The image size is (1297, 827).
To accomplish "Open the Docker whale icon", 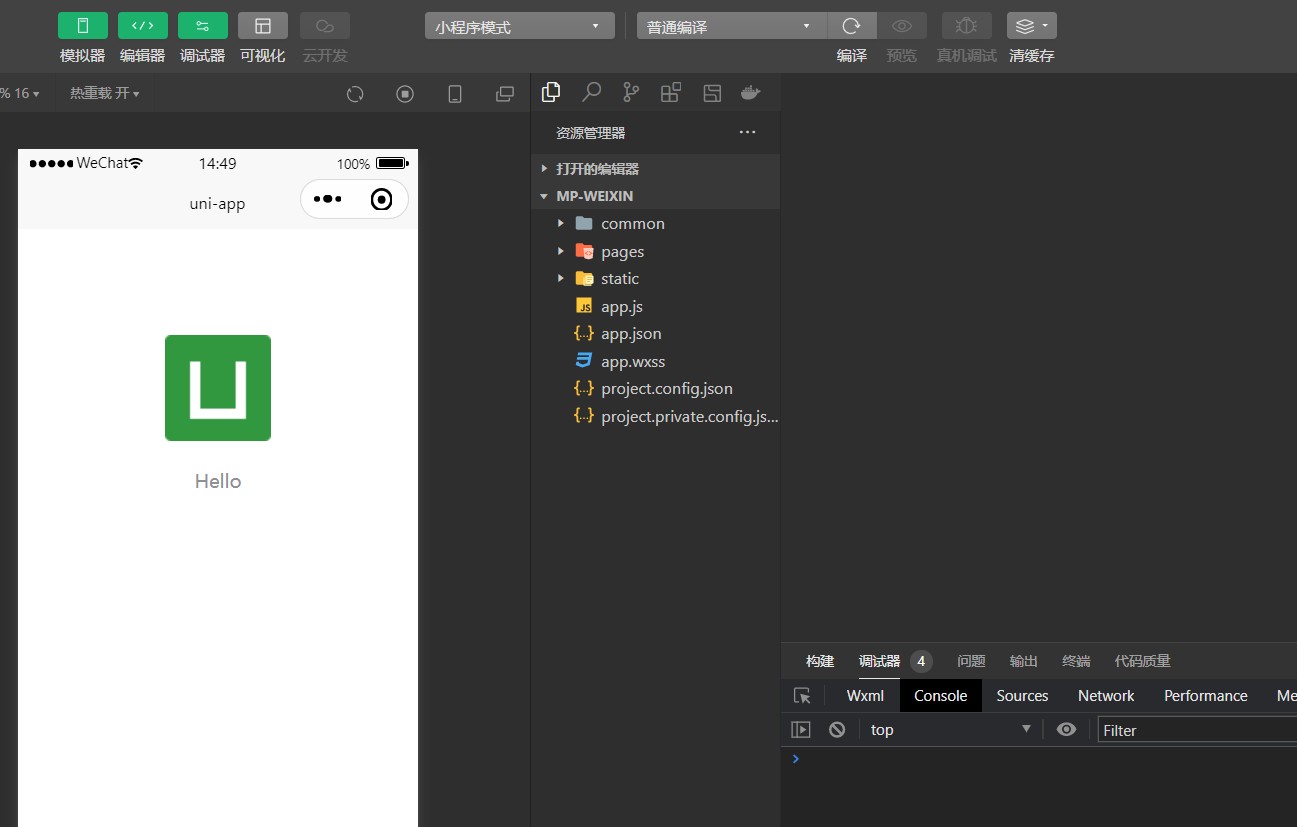I will (750, 93).
